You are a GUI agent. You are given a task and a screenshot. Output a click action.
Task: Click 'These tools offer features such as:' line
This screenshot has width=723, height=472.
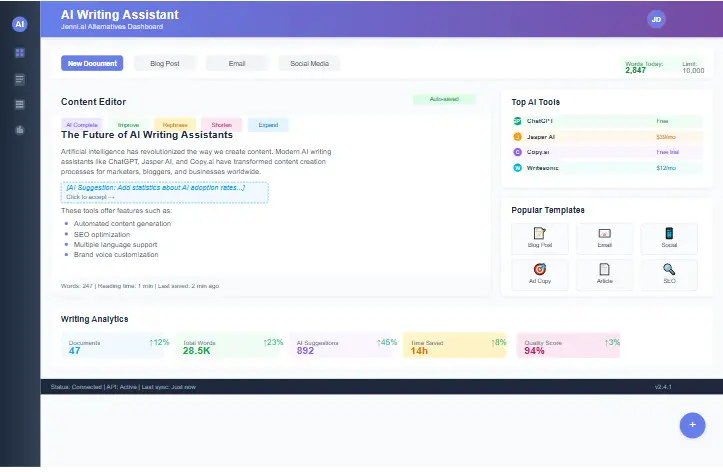[x=116, y=211]
